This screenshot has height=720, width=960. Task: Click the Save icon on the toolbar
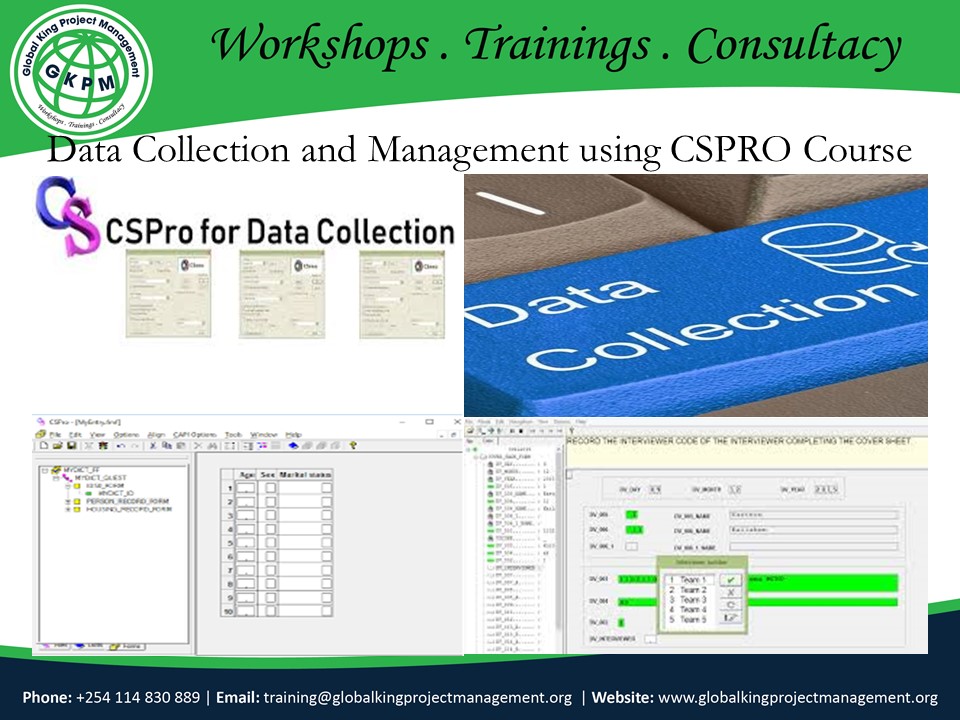point(73,444)
